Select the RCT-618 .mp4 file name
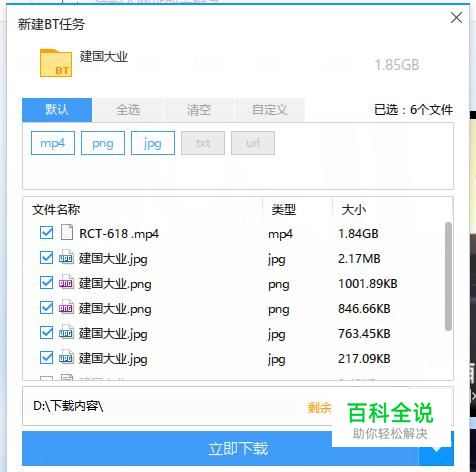 pos(119,234)
